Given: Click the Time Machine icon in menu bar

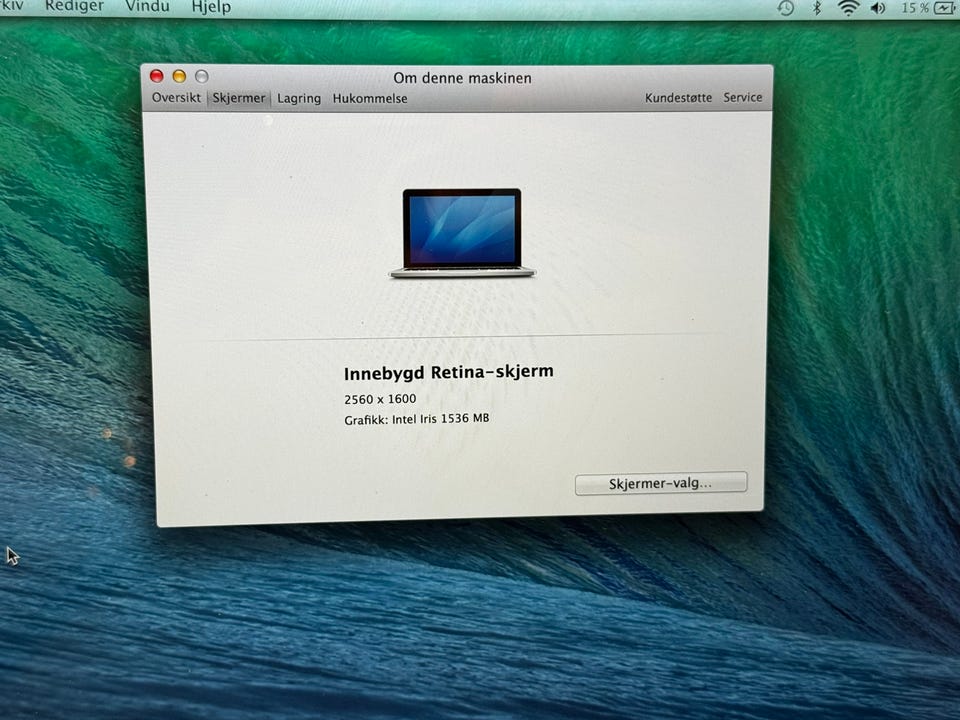Looking at the screenshot, I should click(786, 7).
